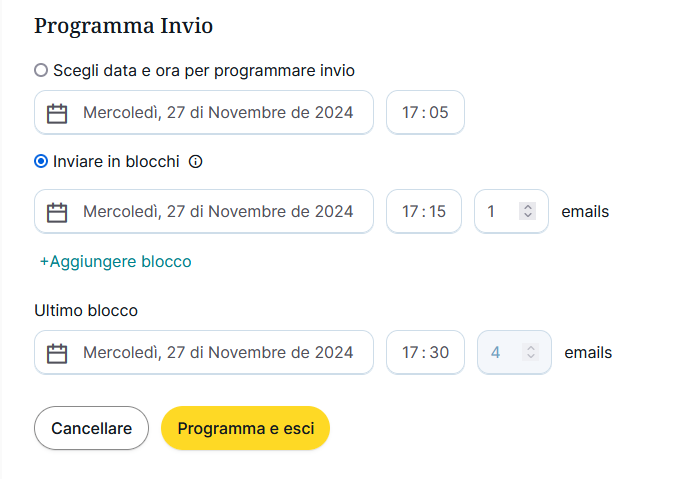Select minutes '30' in Ultimo blocco time

coord(439,353)
